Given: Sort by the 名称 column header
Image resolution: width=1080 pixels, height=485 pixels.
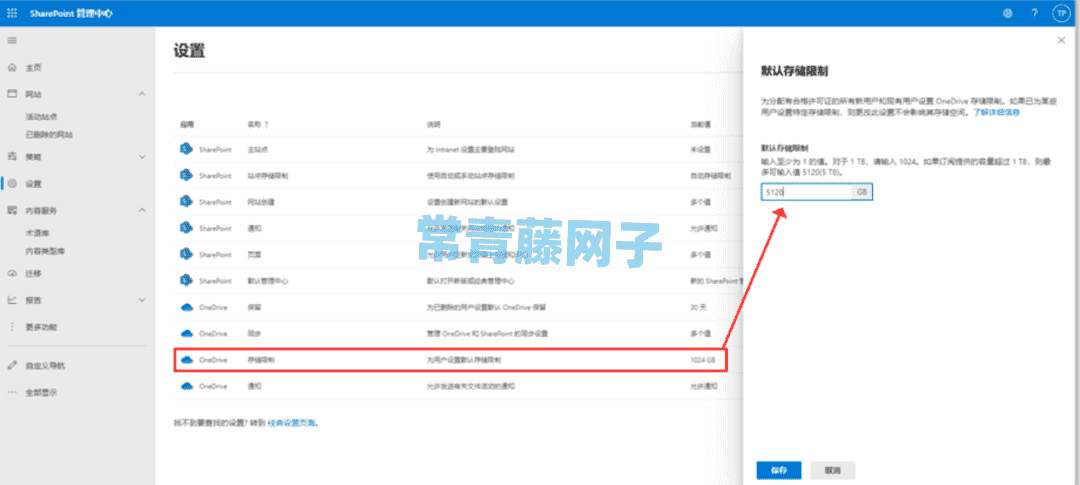Looking at the screenshot, I should click(258, 125).
